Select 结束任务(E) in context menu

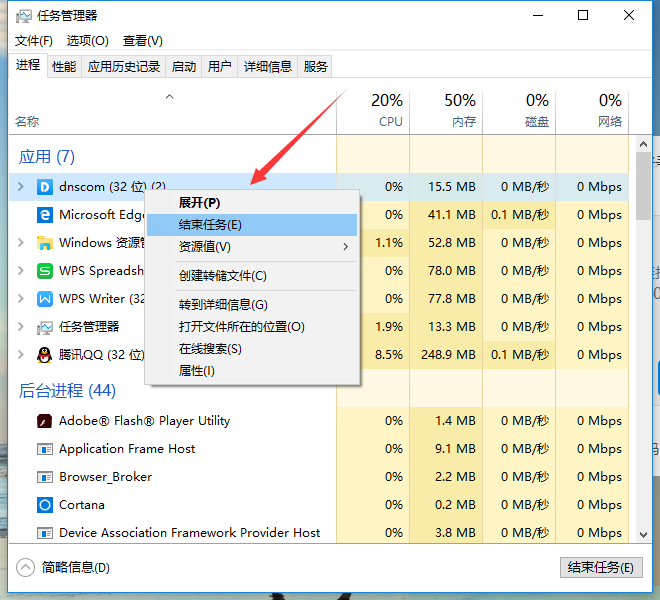pos(210,225)
